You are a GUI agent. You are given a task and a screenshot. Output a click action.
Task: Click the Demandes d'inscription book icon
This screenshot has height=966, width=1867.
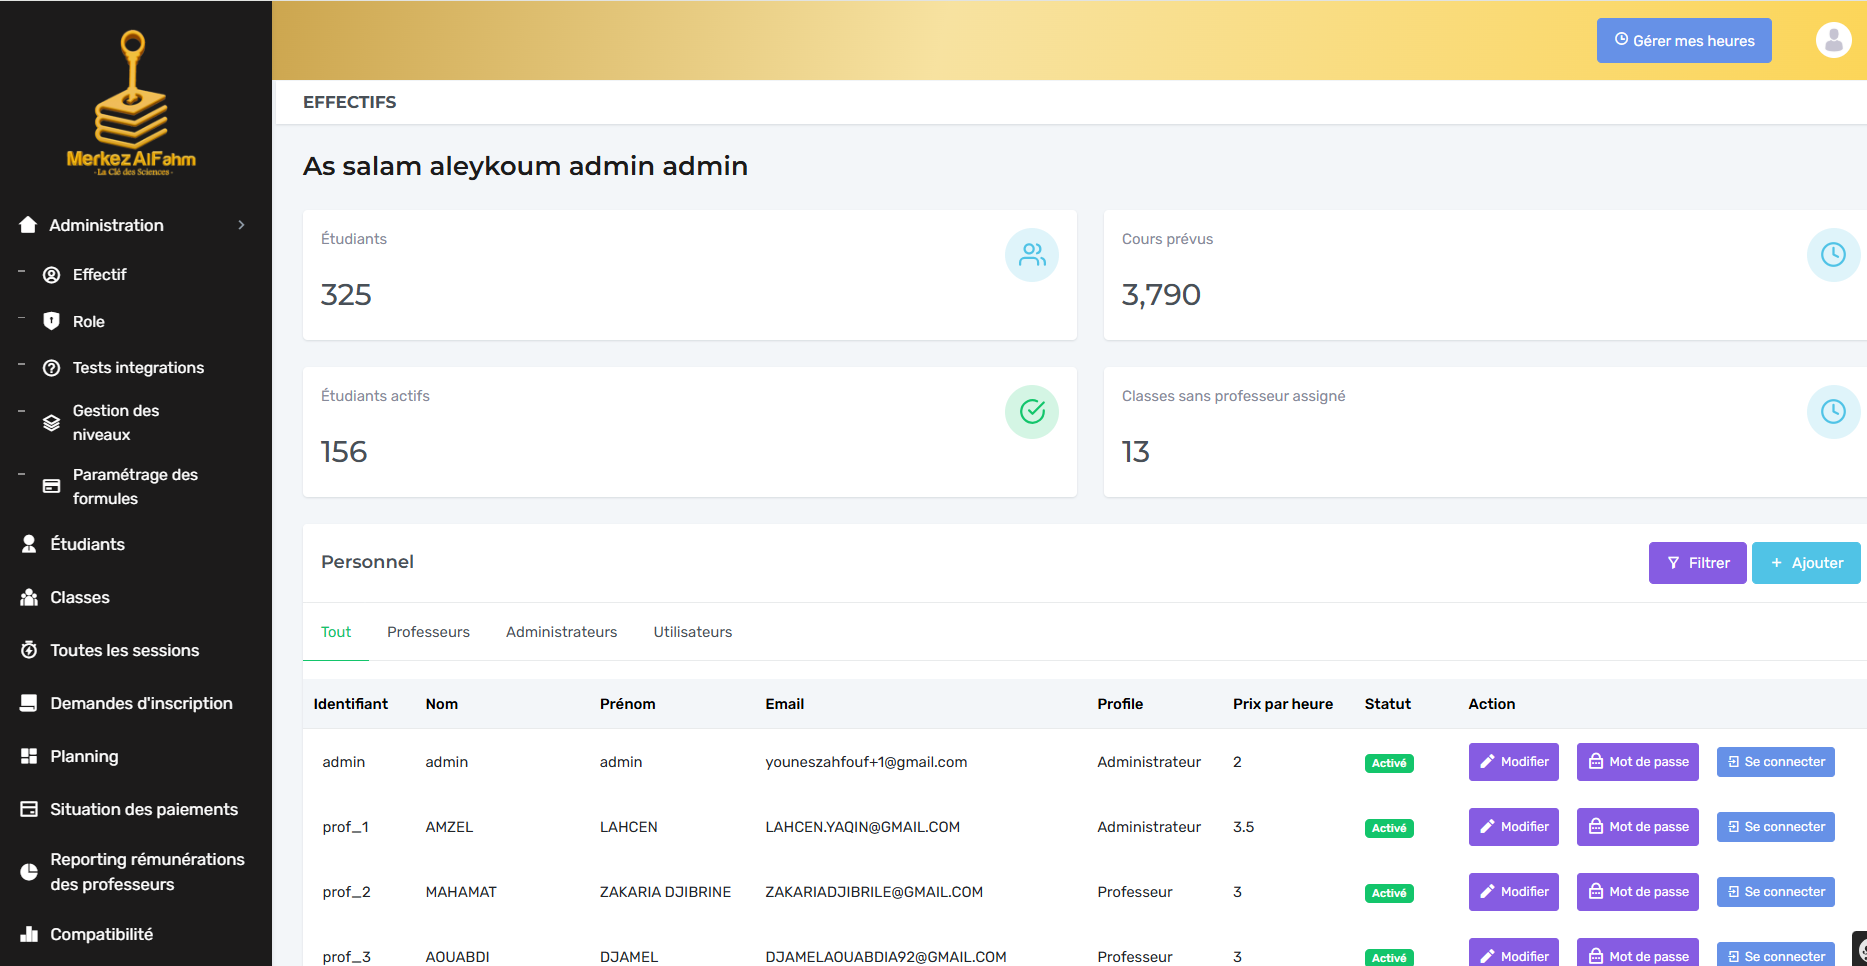click(29, 703)
